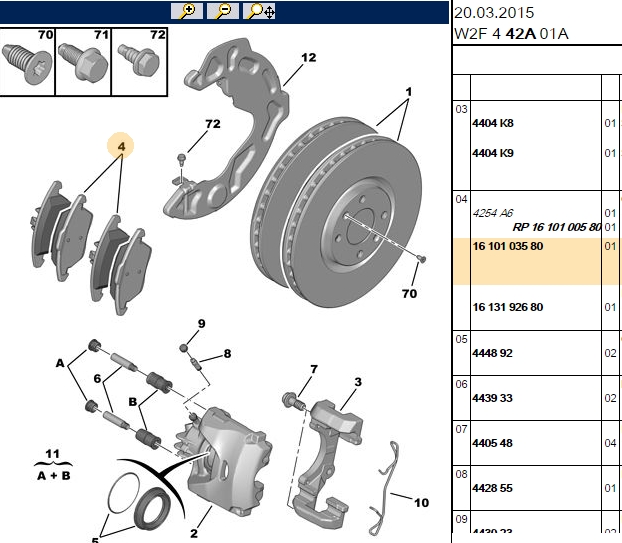Click the date 20.03.2015 header text
Screen dimensions: 622x543
(494, 13)
